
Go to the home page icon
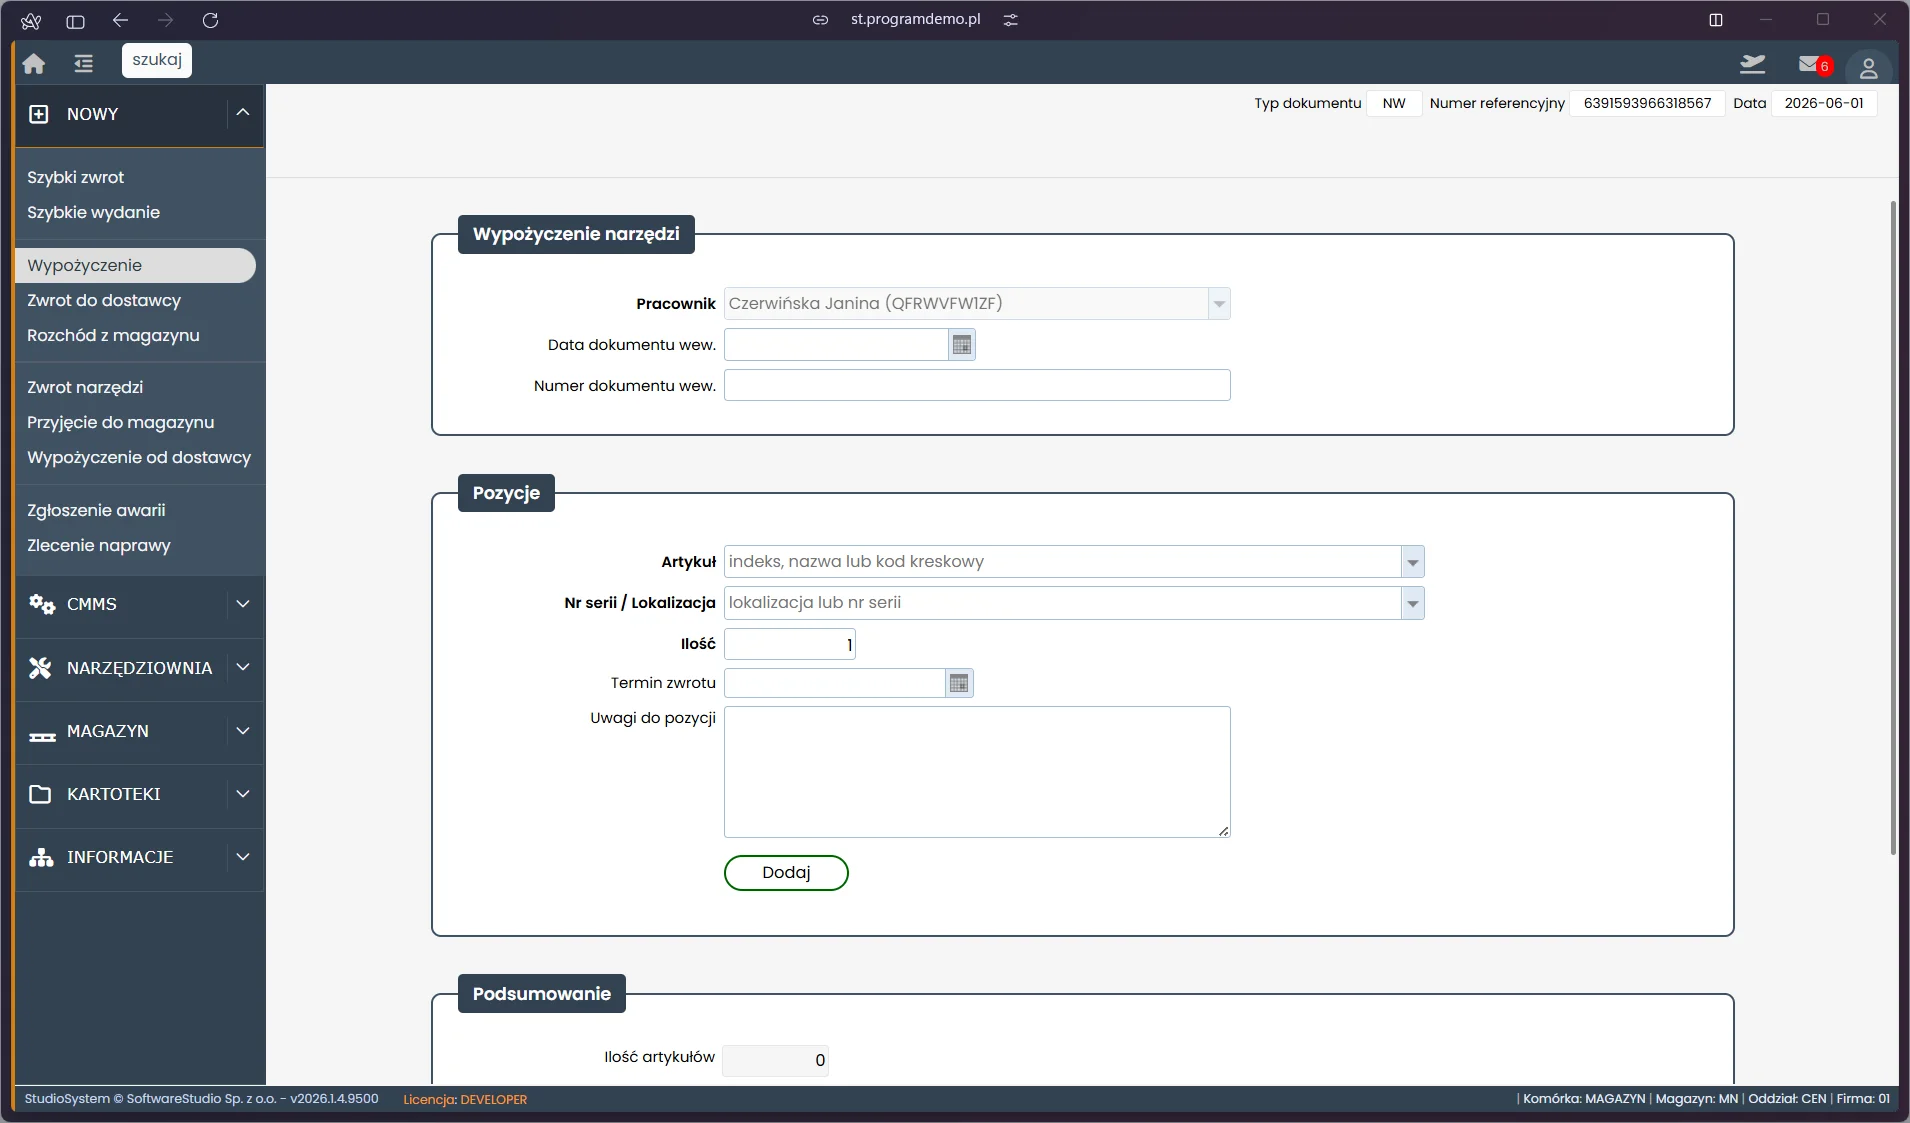click(33, 64)
